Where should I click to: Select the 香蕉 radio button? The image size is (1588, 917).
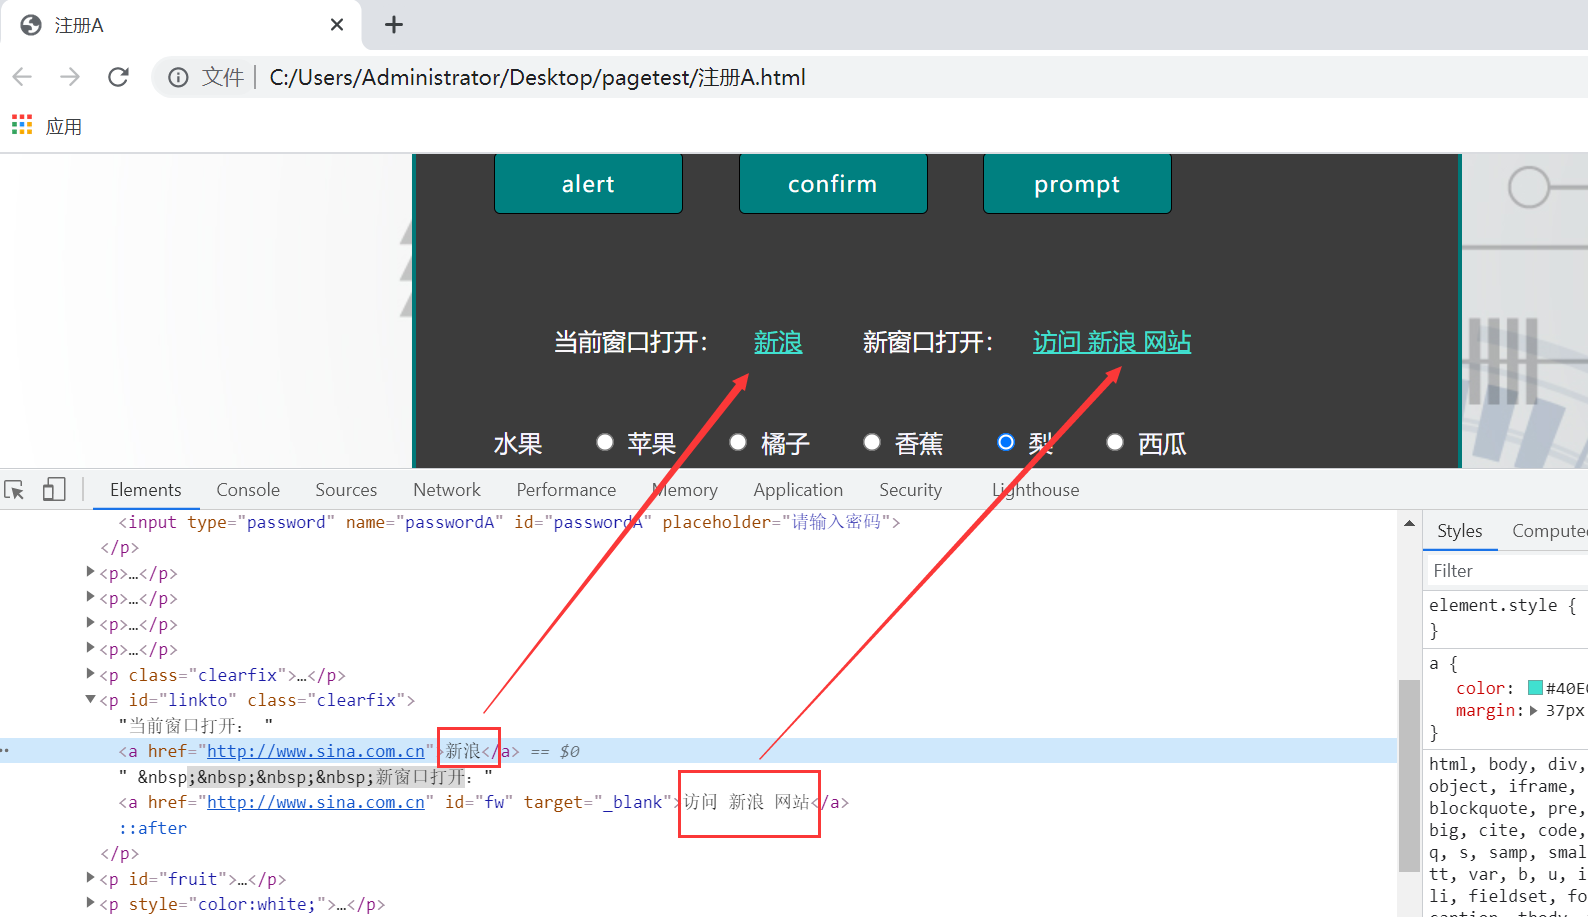(872, 442)
